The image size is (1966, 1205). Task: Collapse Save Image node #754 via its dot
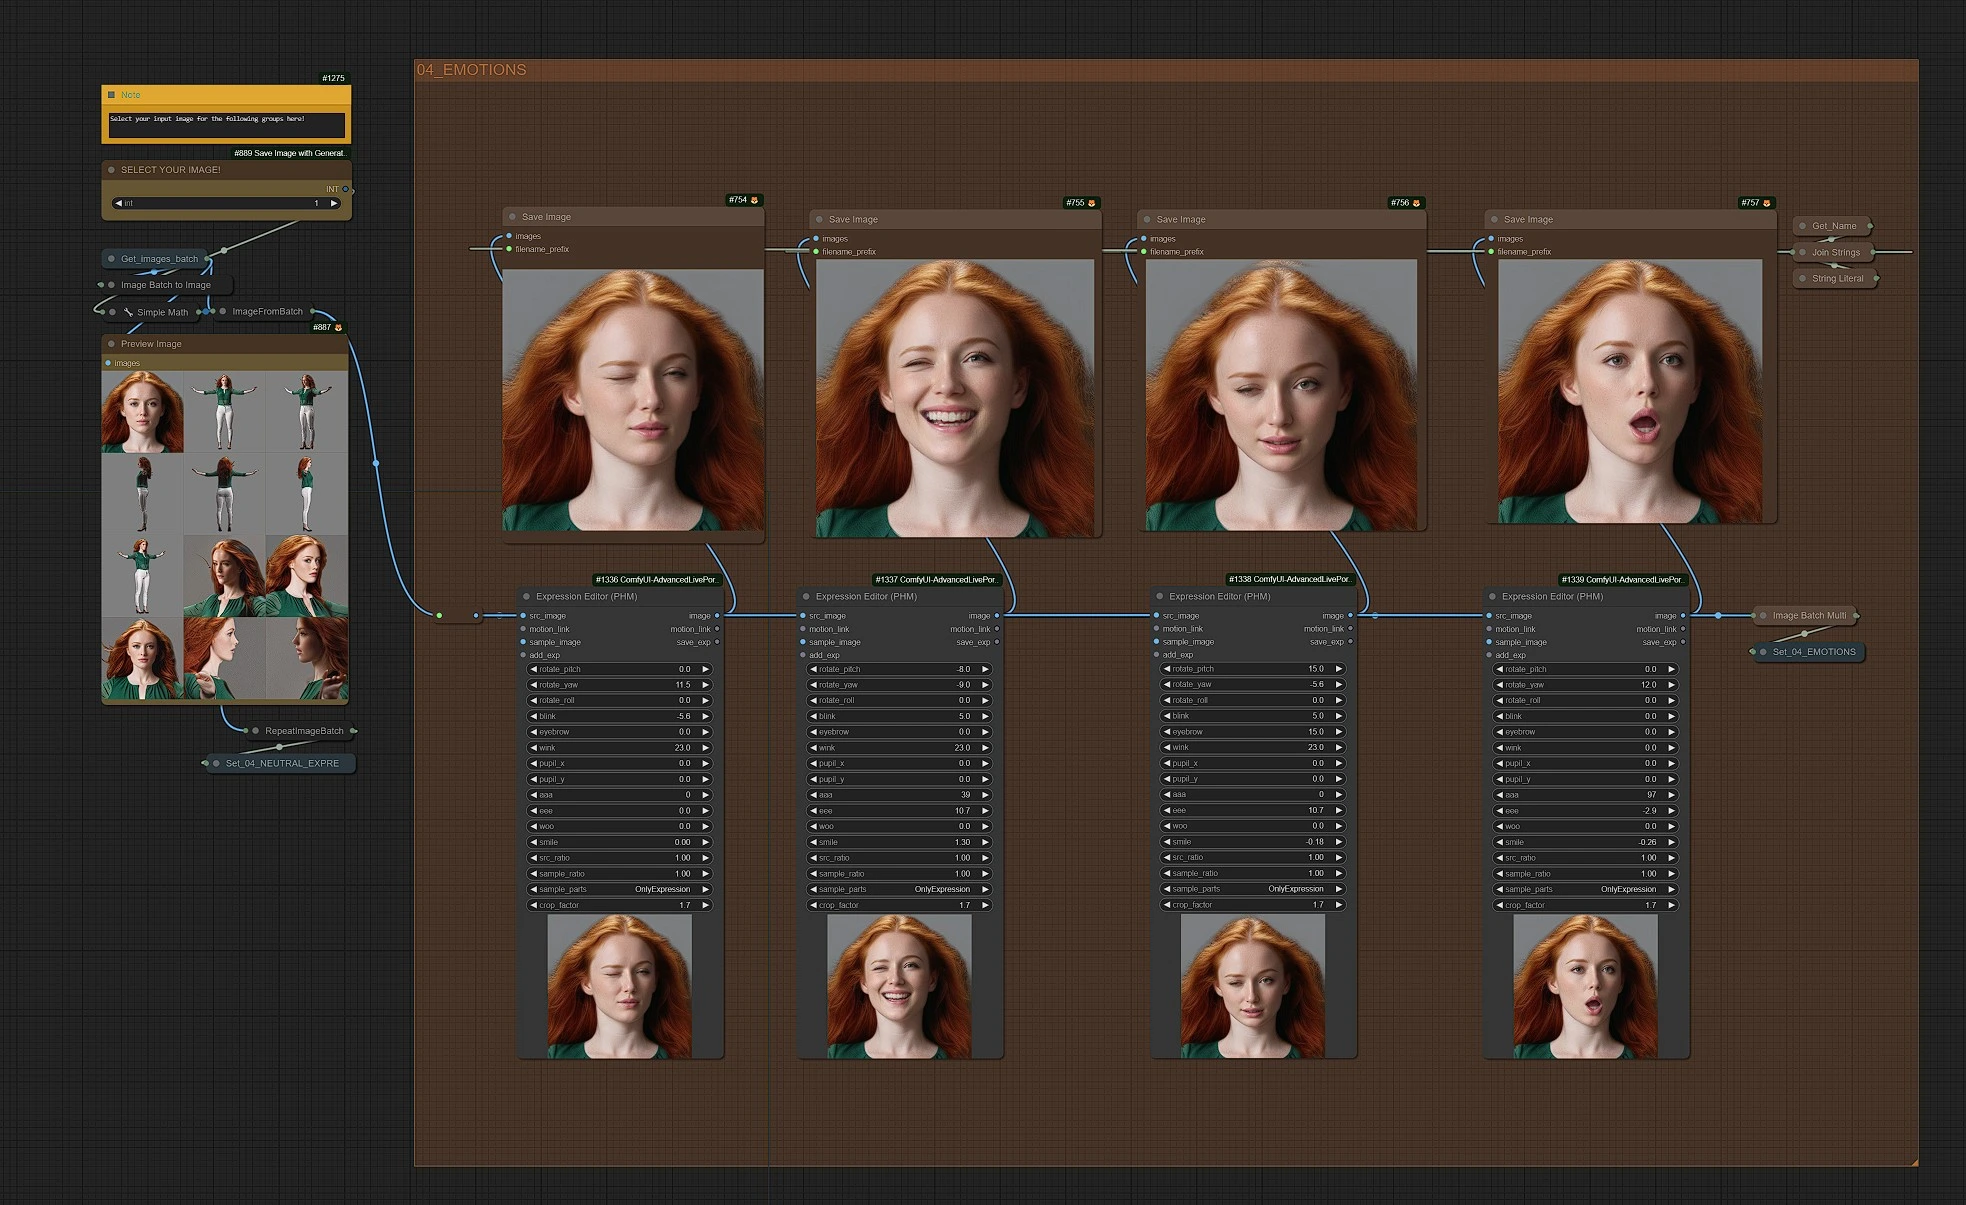[513, 217]
